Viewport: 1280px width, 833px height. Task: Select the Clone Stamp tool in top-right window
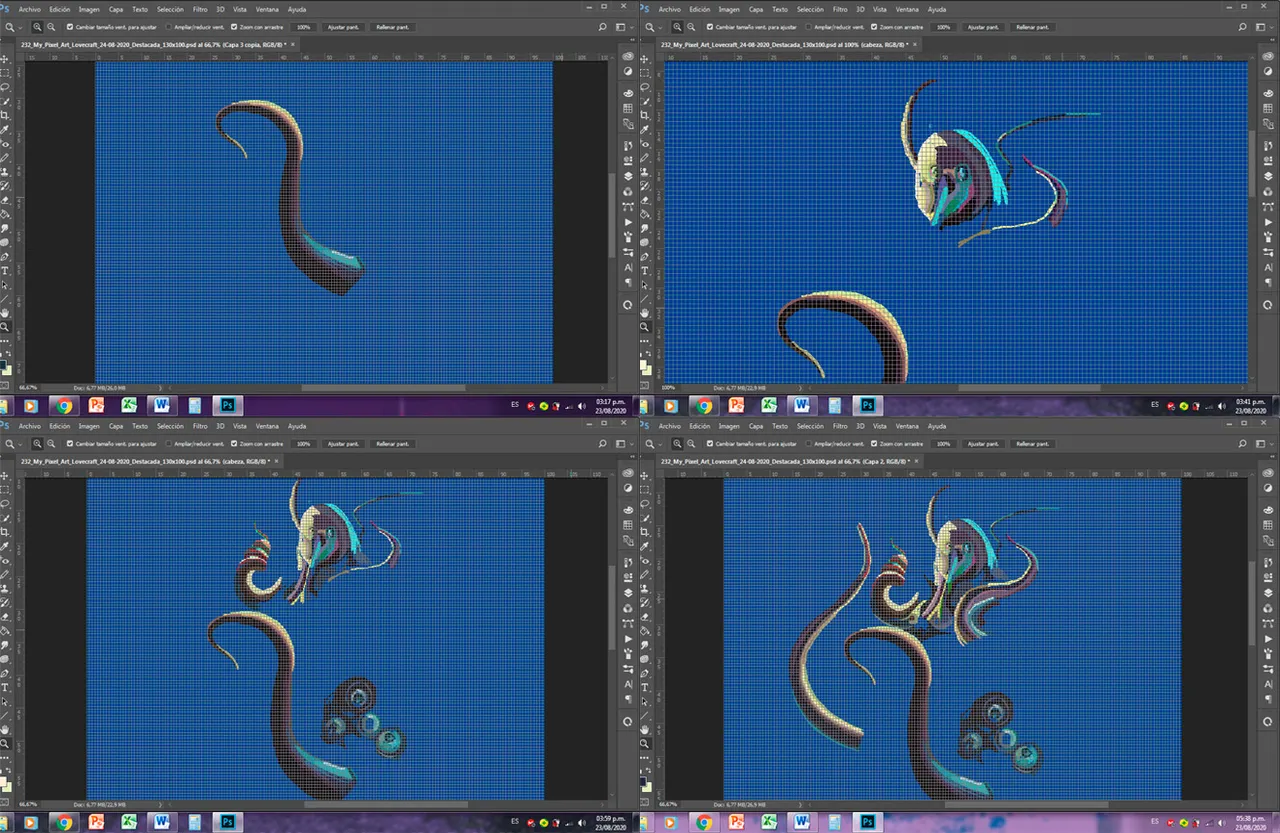645,171
